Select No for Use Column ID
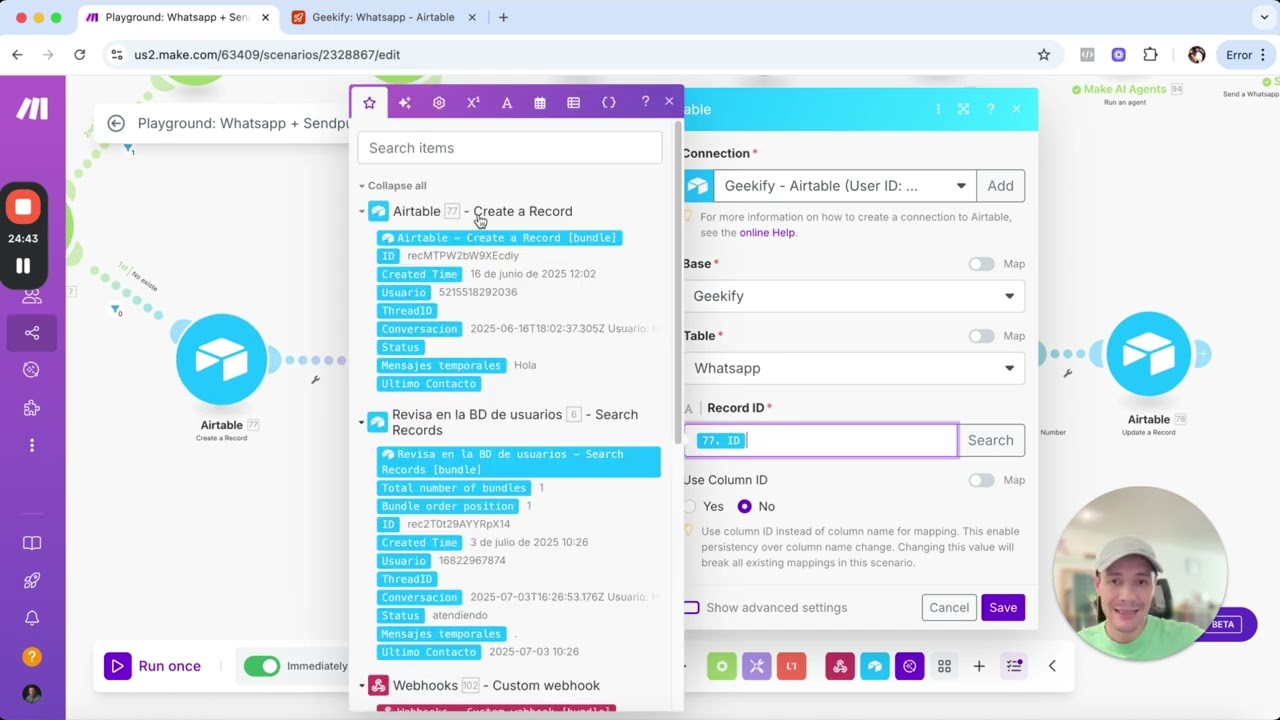This screenshot has width=1280, height=720. point(744,506)
